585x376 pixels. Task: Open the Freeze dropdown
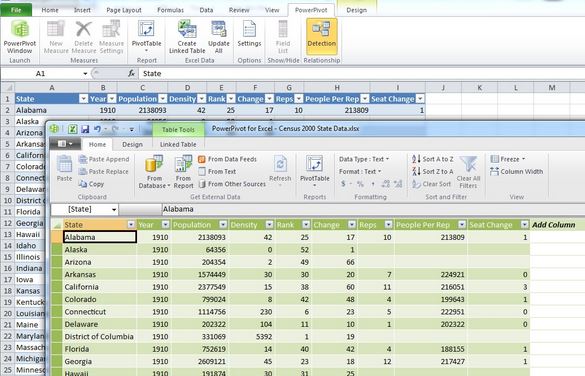508,159
